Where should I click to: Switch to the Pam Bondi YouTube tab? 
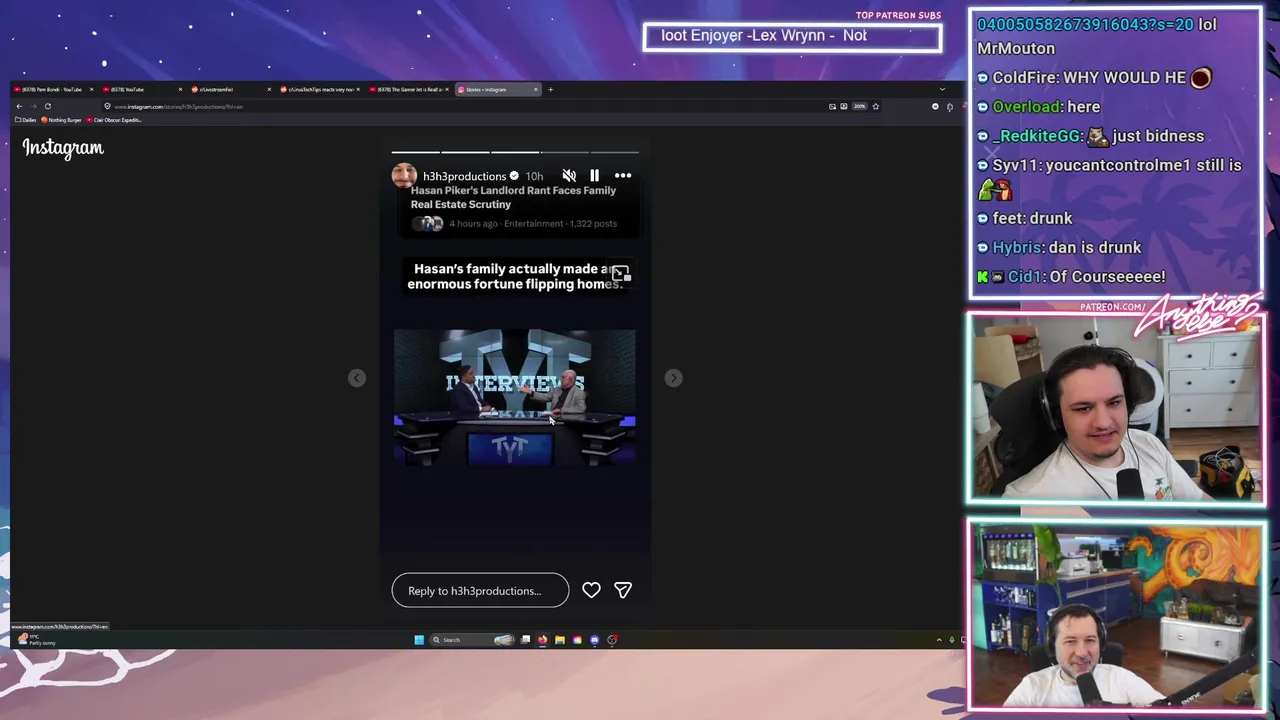[x=54, y=89]
